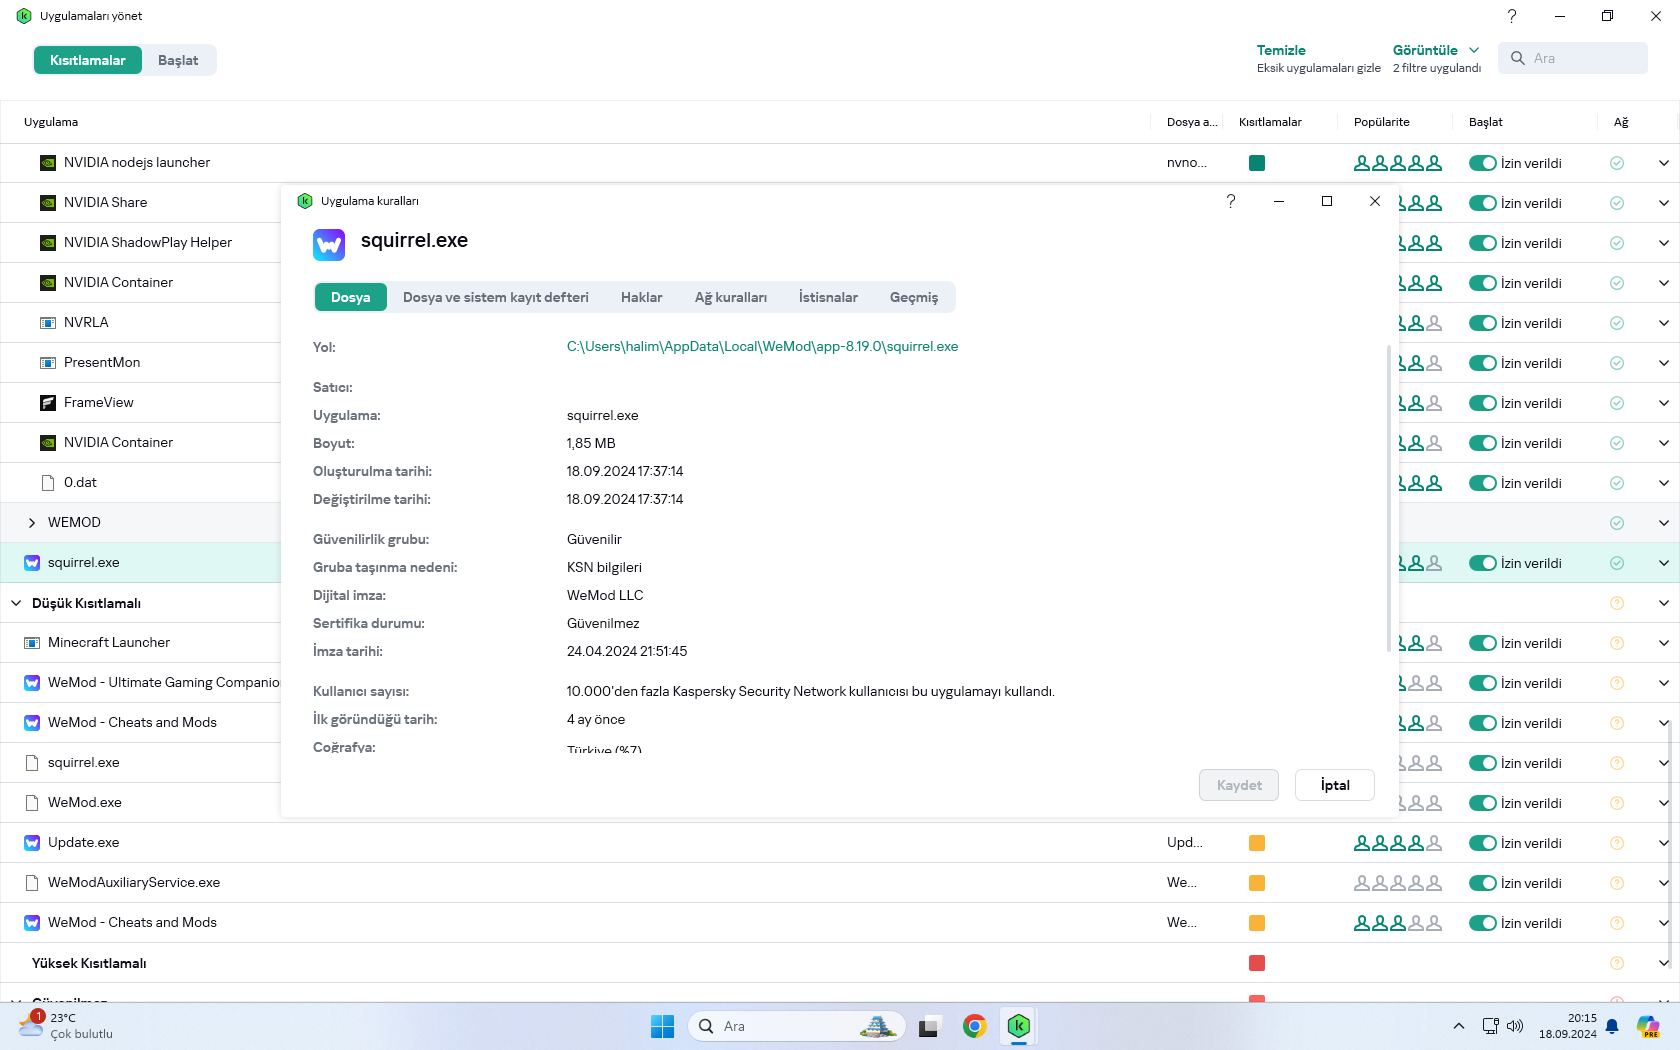
Task: Click the NVIDIA ShadowPlay Helper icon
Action: pos(48,243)
